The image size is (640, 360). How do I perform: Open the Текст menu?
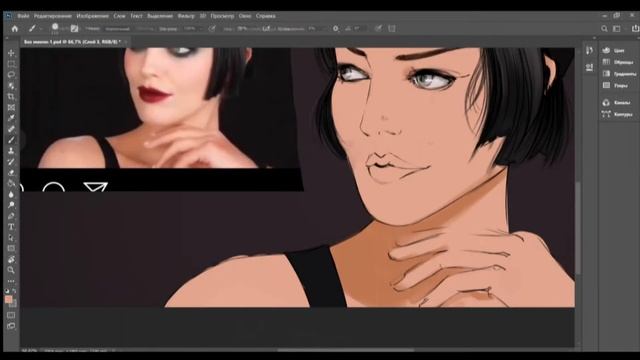click(136, 16)
